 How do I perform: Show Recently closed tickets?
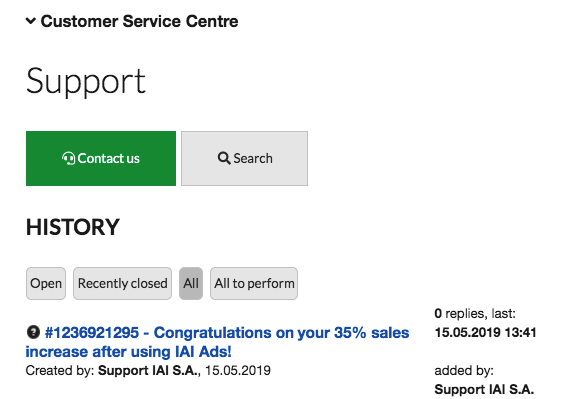(122, 283)
